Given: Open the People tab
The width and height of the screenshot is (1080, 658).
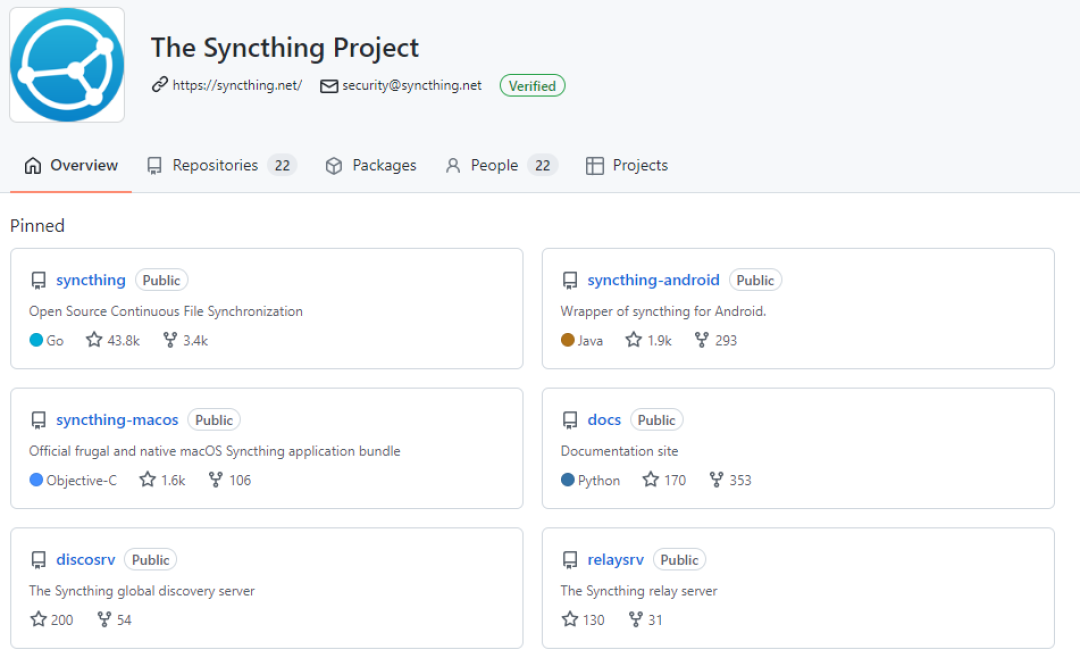Looking at the screenshot, I should tap(501, 165).
